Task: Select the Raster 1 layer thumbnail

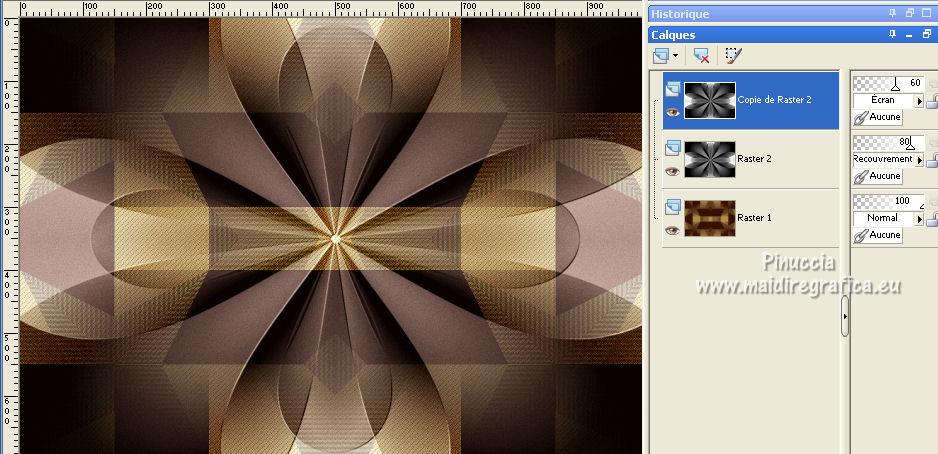Action: tap(710, 218)
